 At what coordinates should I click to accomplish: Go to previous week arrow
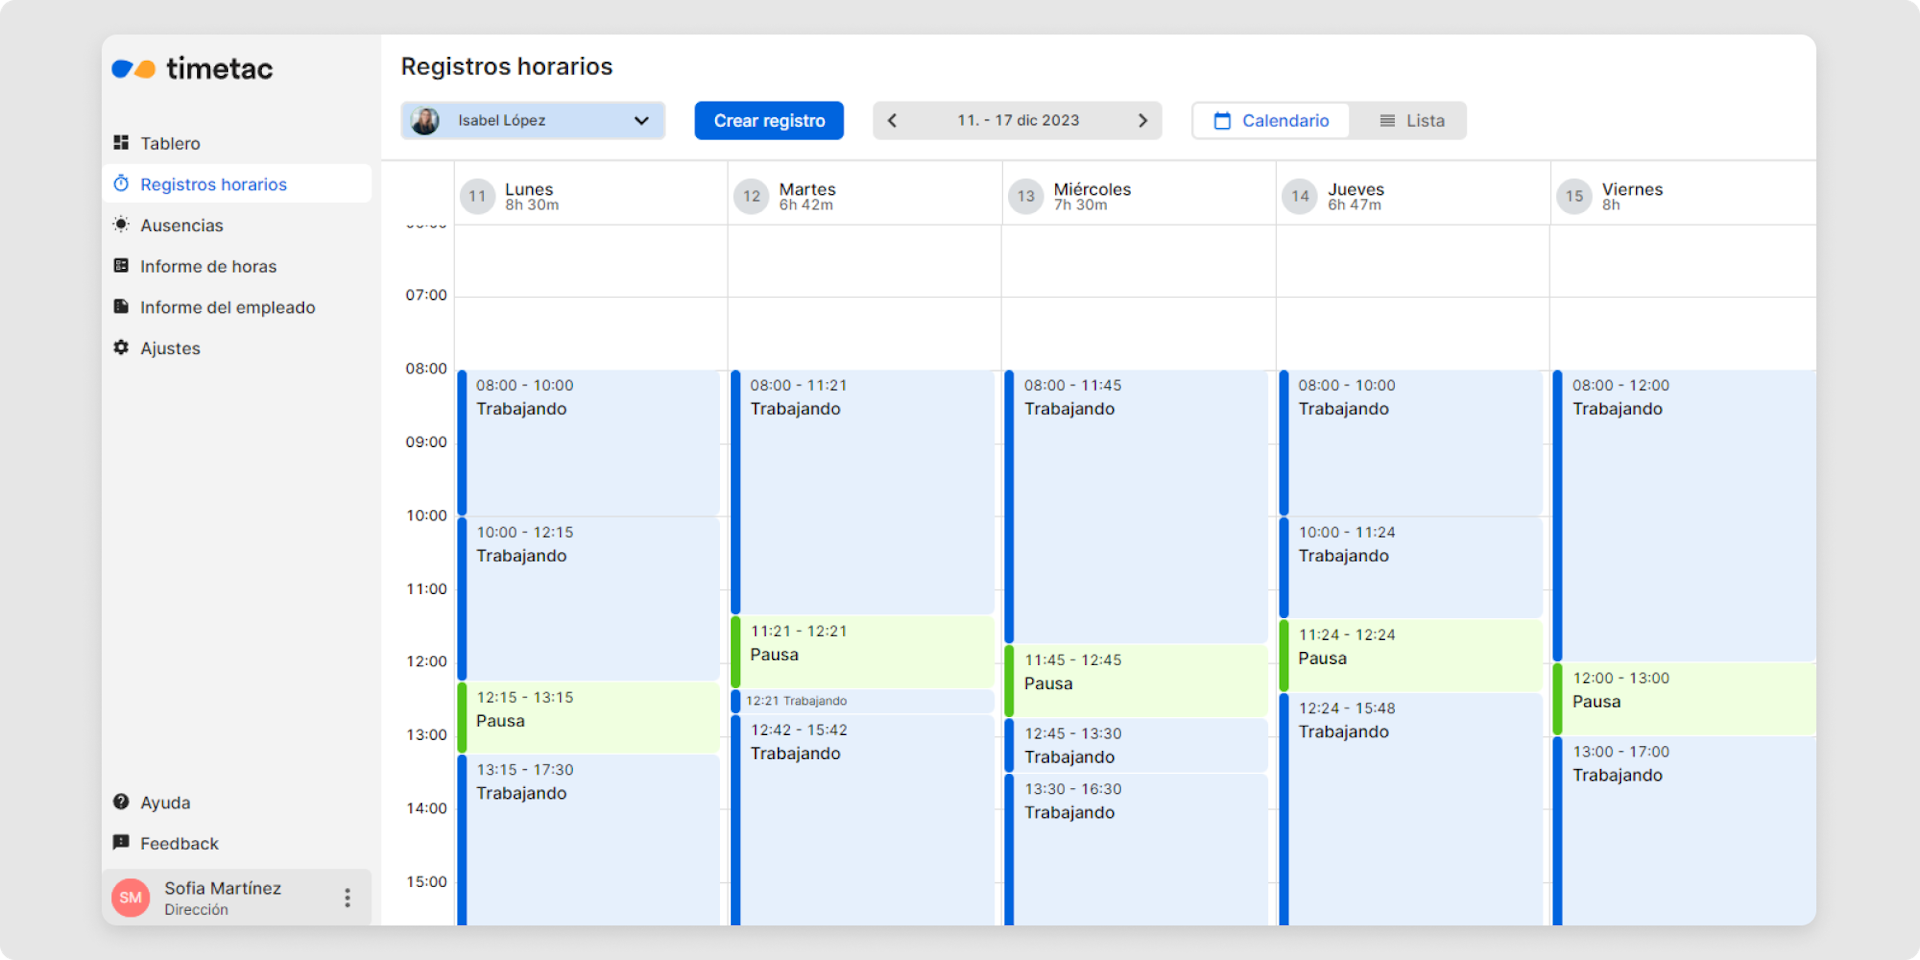[892, 121]
